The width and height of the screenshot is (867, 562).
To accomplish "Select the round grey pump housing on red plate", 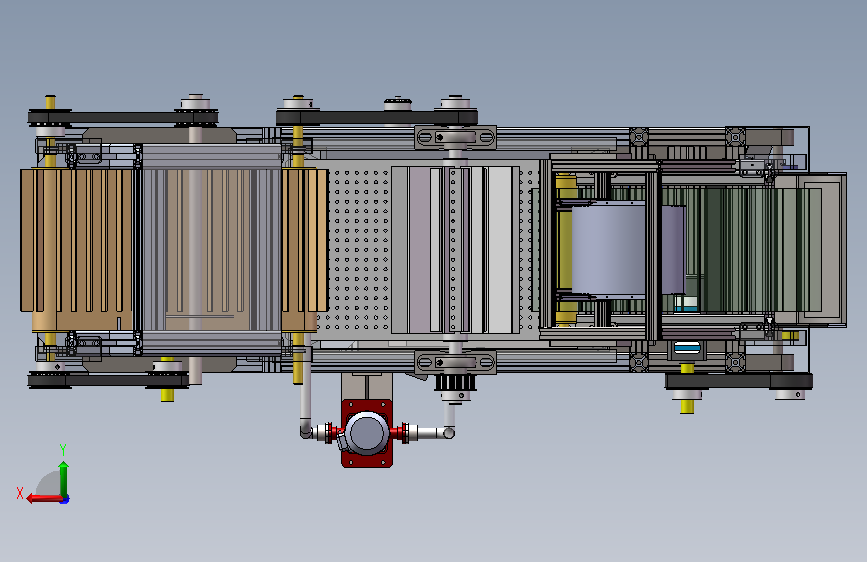I will pyautogui.click(x=366, y=433).
